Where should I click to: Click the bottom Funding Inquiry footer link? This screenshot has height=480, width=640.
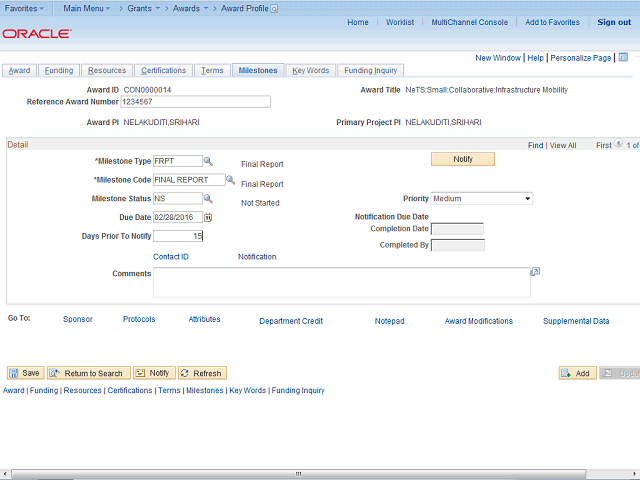point(298,391)
